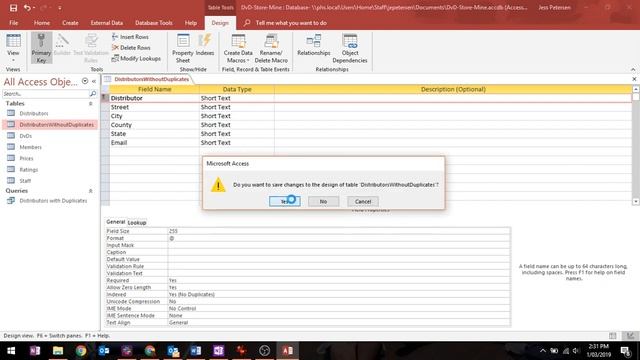
Task: Click the View button in ribbon
Action: pos(13,48)
